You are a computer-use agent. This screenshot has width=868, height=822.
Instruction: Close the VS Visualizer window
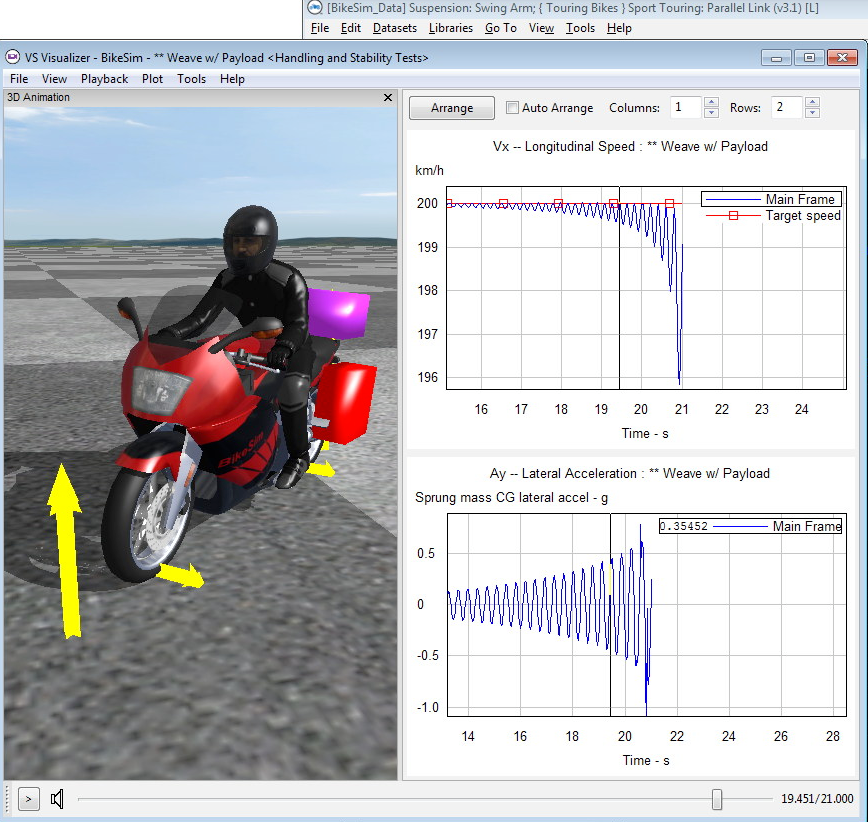pyautogui.click(x=843, y=58)
